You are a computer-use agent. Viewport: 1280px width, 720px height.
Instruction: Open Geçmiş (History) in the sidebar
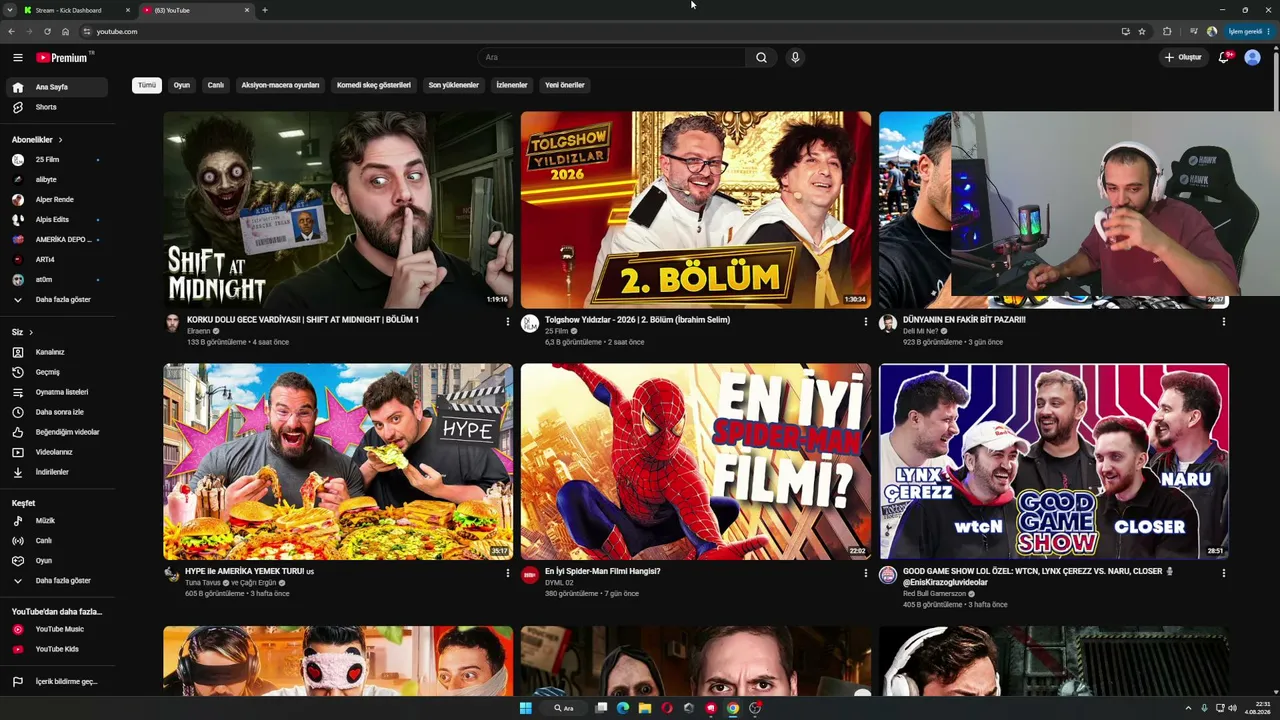click(x=59, y=372)
